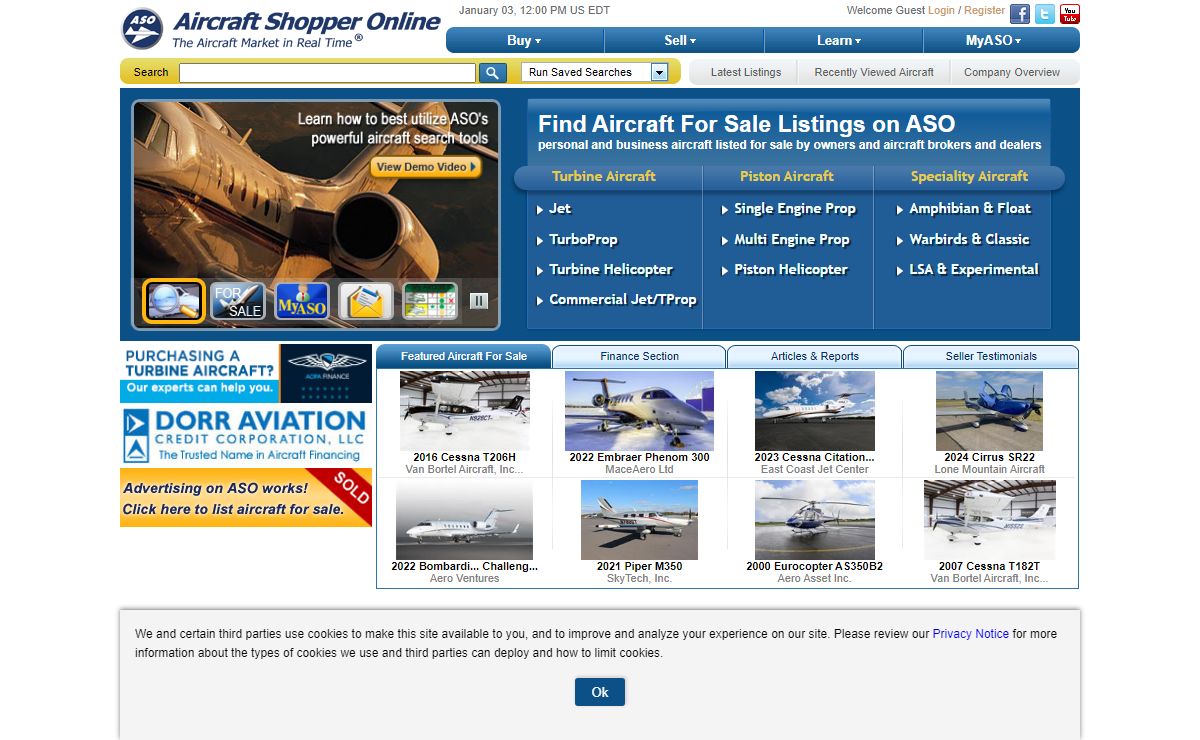Select the For Sale slide icon
The height and width of the screenshot is (740, 1200).
tap(238, 301)
